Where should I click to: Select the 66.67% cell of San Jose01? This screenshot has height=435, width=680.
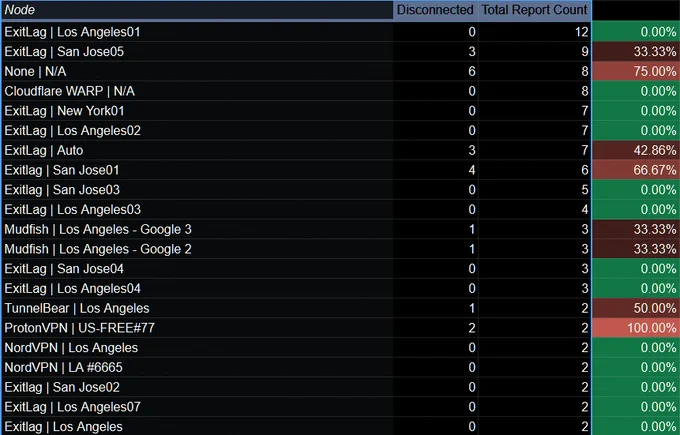tap(636, 170)
